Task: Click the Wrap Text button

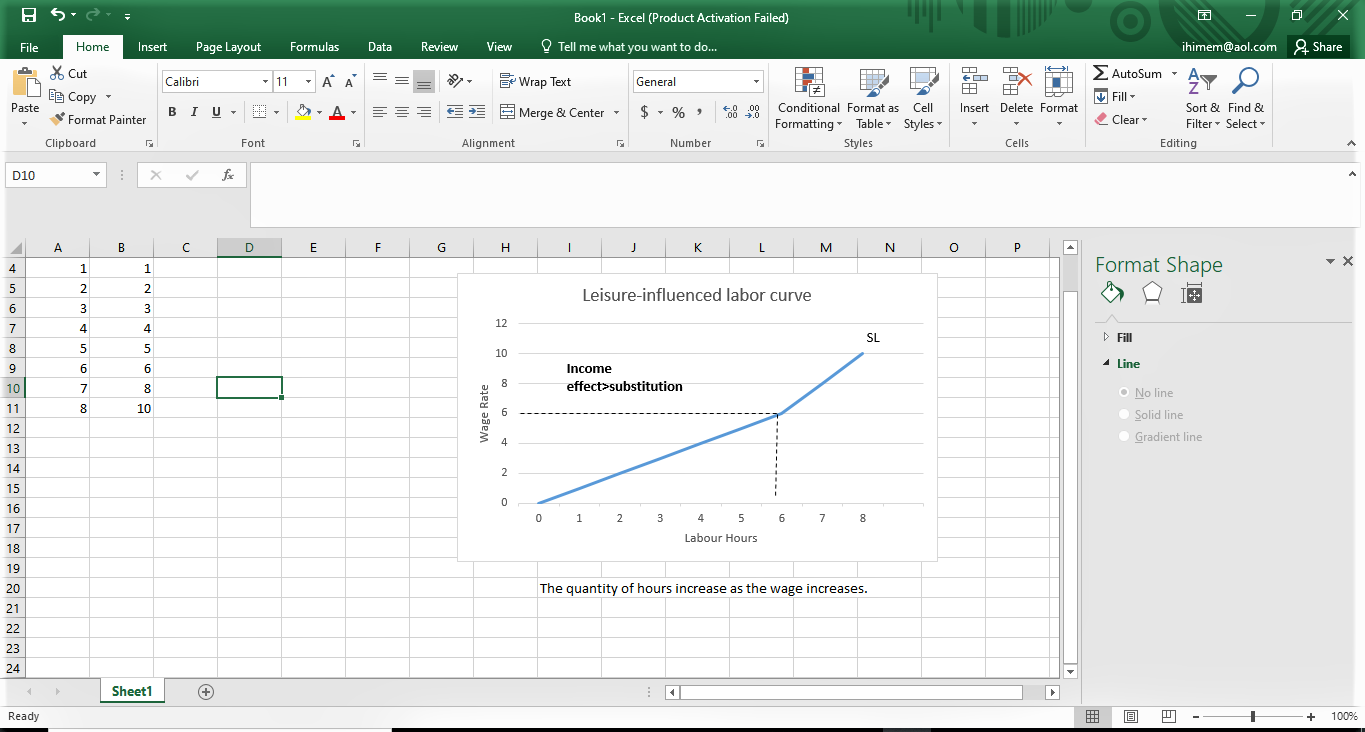Action: point(535,82)
